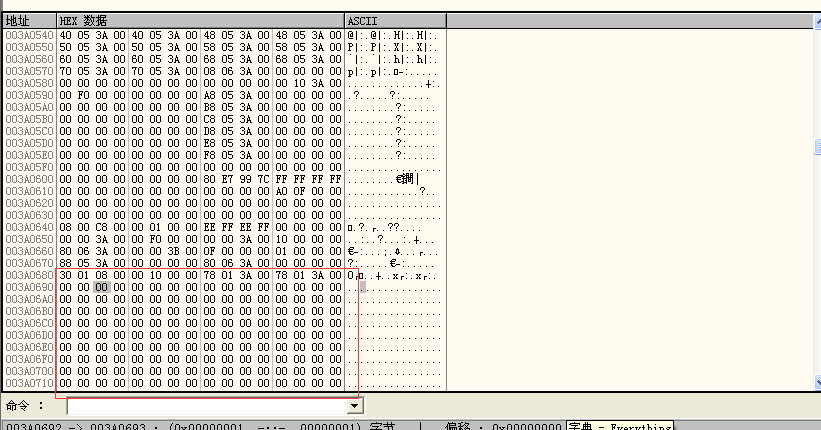Click ASCII text of row 003A0540
Screen dimensions: 821x430
point(392,35)
